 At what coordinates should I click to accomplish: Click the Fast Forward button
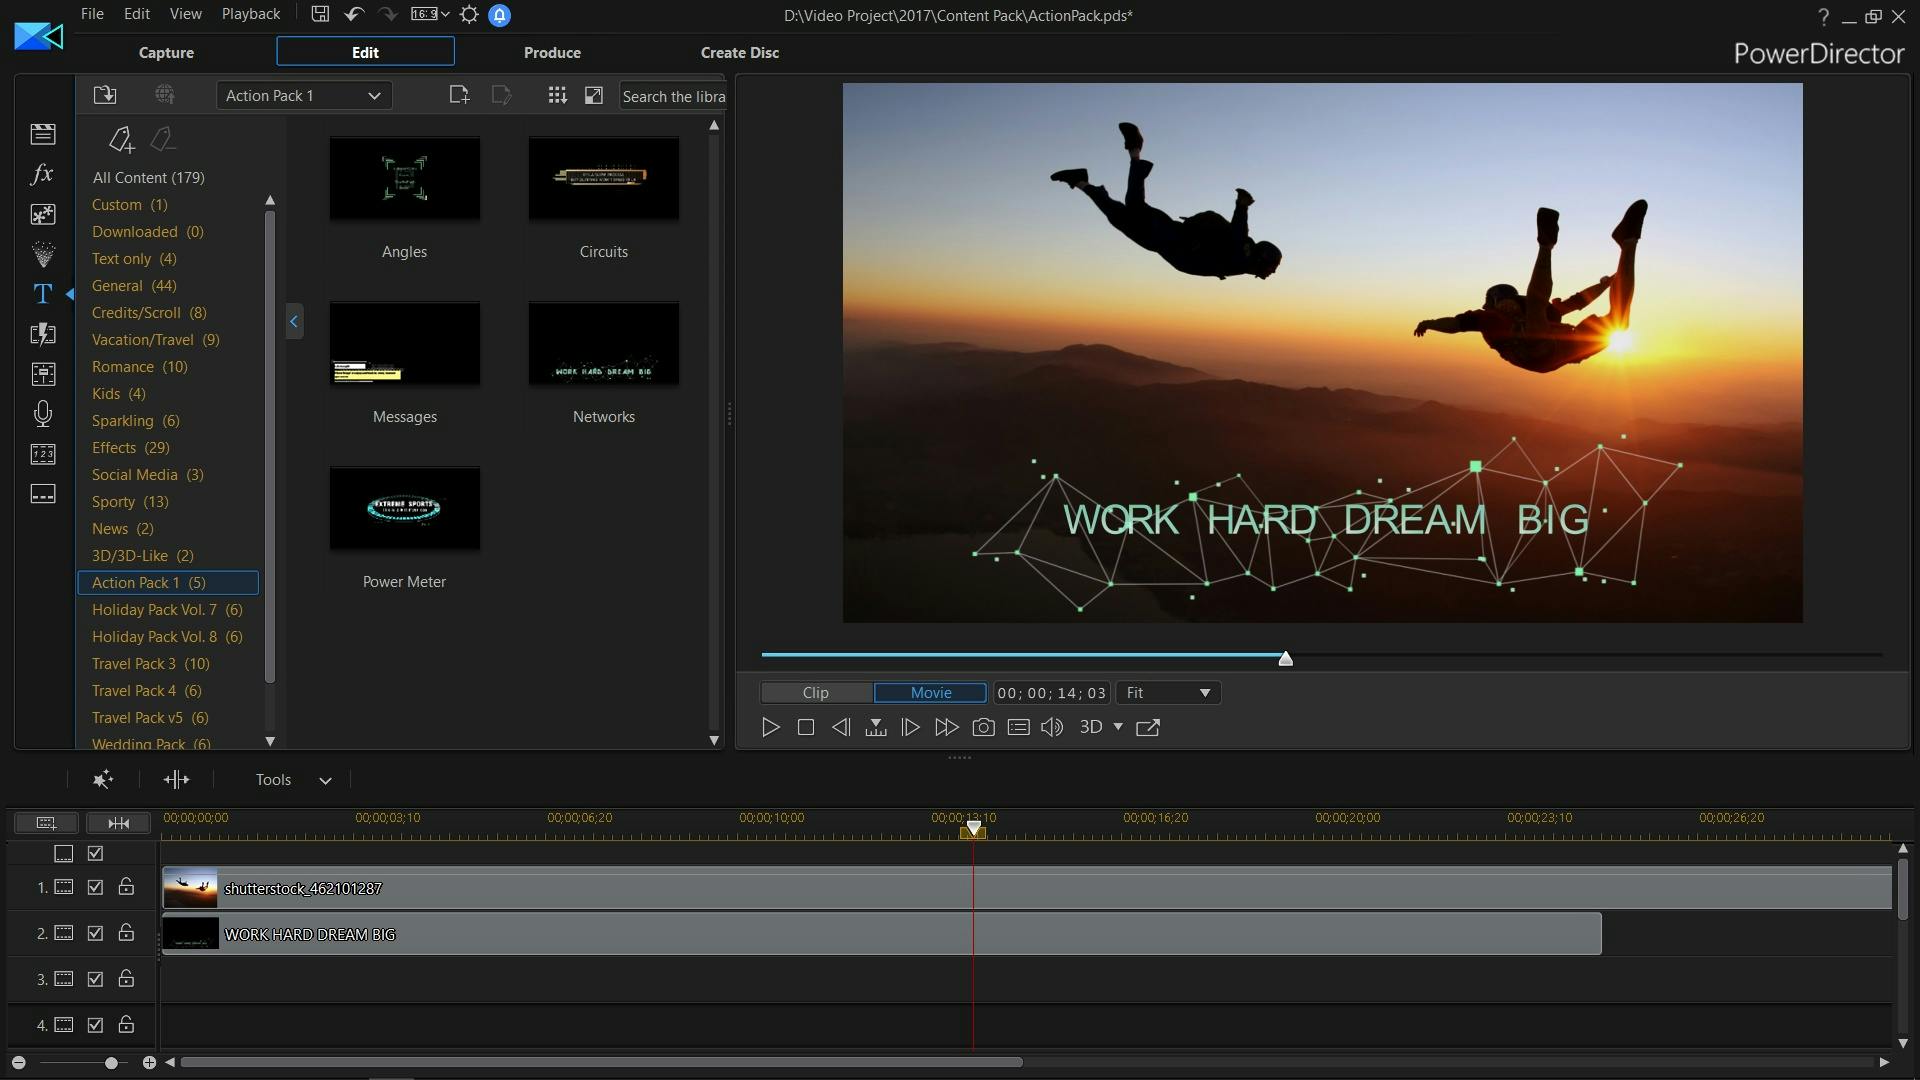pyautogui.click(x=946, y=728)
